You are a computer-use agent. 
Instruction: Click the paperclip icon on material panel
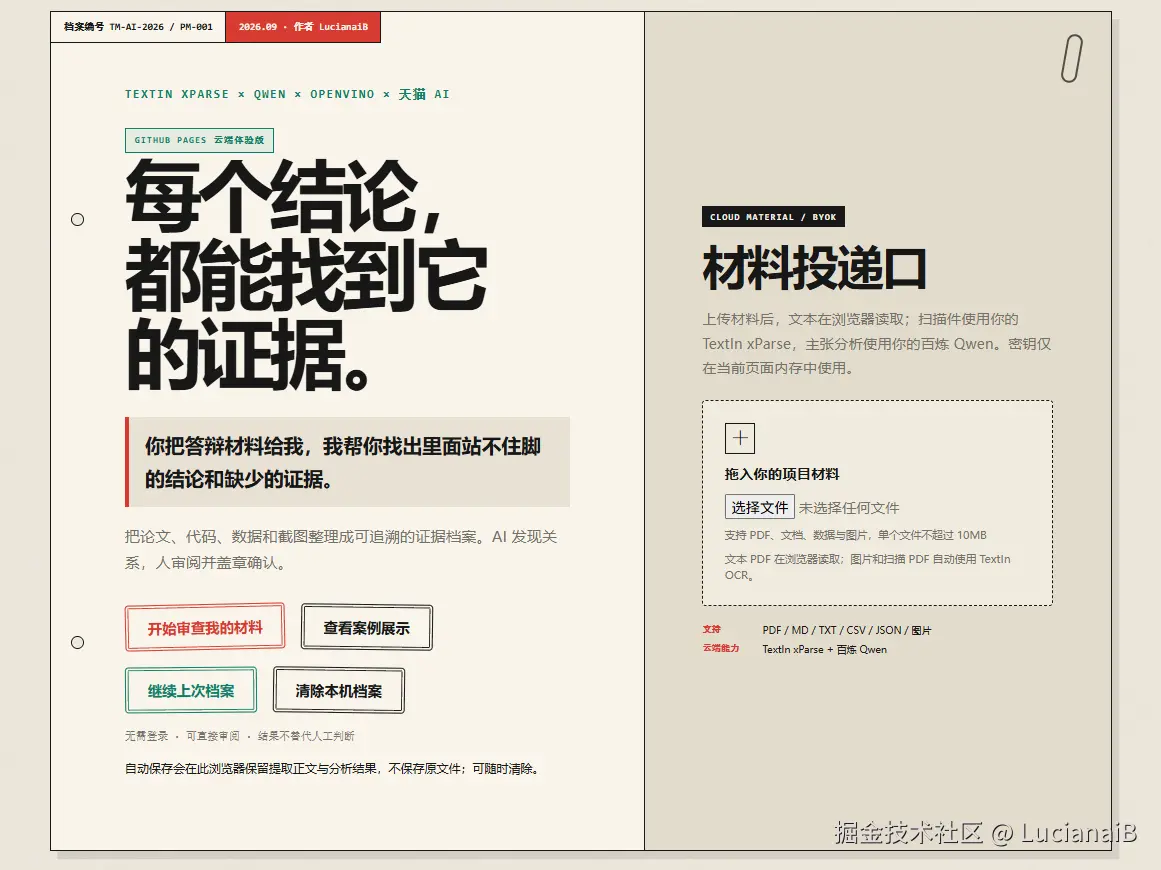tap(1071, 58)
